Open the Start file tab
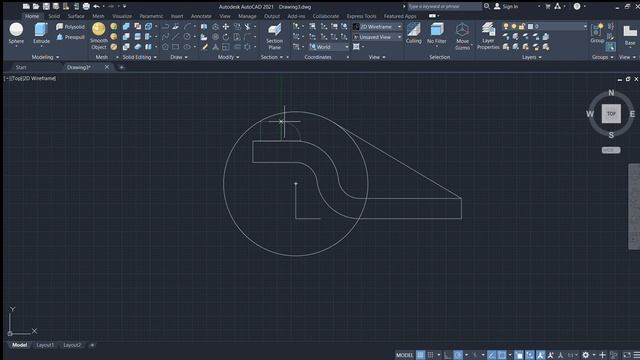The image size is (640, 360). pyautogui.click(x=21, y=67)
